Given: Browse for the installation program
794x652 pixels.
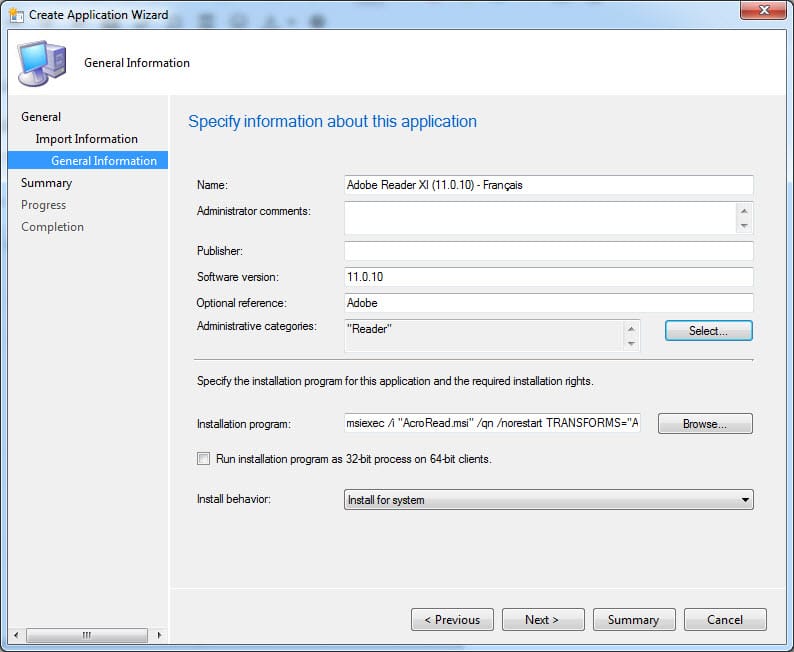Looking at the screenshot, I should pos(705,424).
